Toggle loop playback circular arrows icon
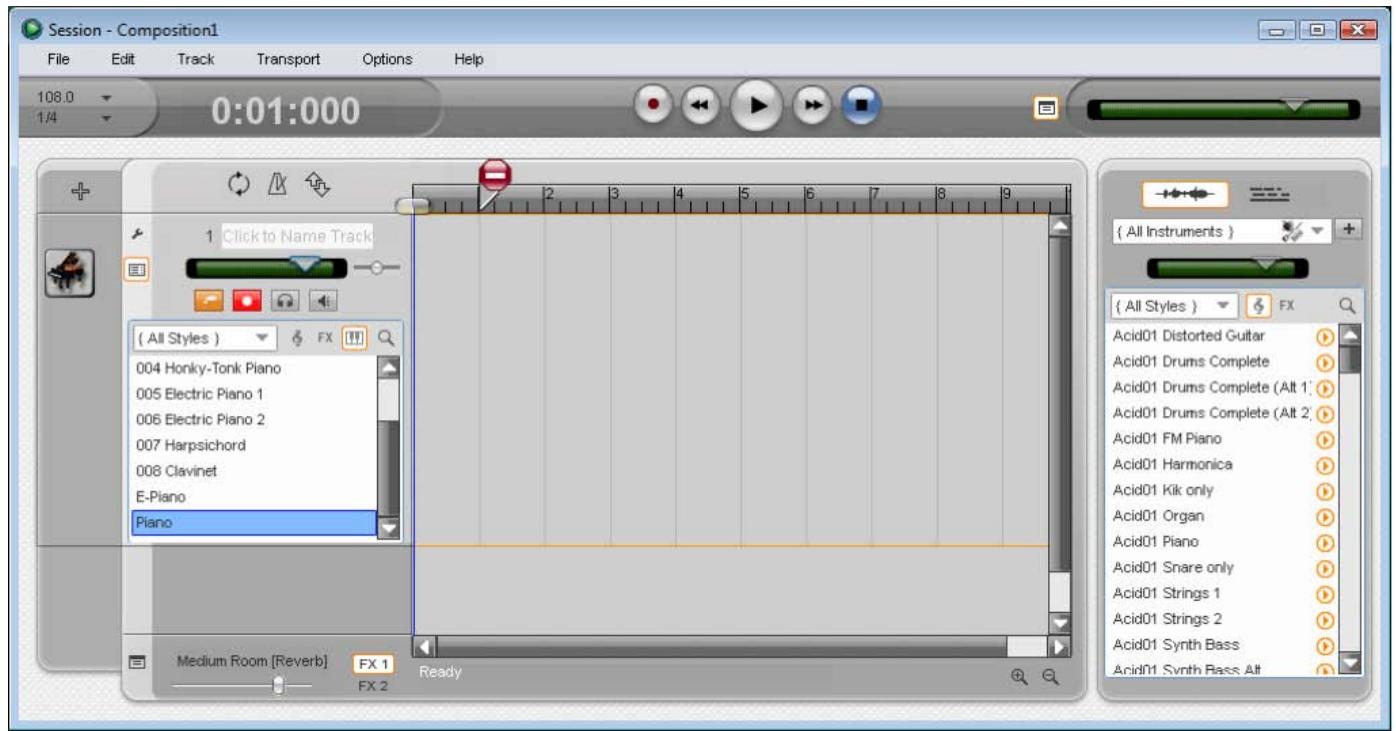 click(x=239, y=183)
